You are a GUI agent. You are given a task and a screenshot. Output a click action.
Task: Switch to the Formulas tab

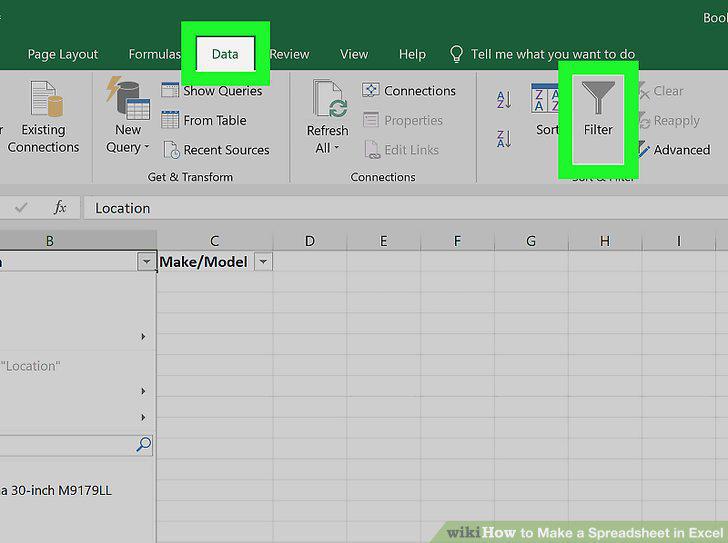(x=155, y=54)
